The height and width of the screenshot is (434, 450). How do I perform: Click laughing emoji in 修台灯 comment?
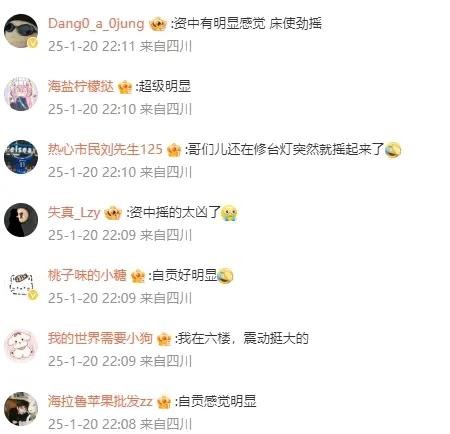tap(393, 150)
